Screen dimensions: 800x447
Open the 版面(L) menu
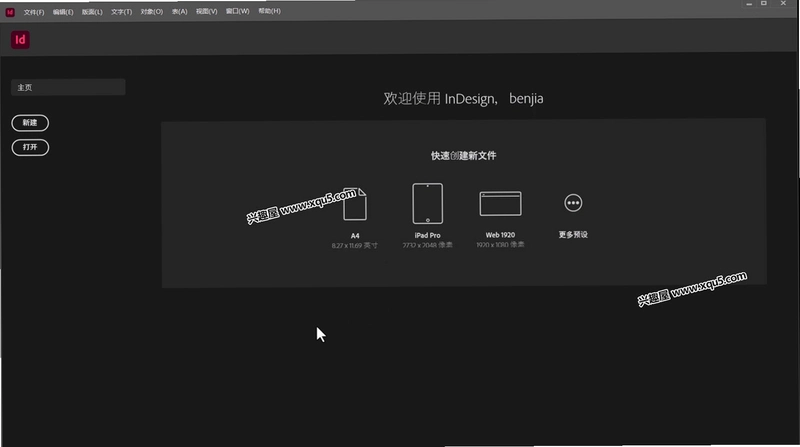pyautogui.click(x=92, y=12)
